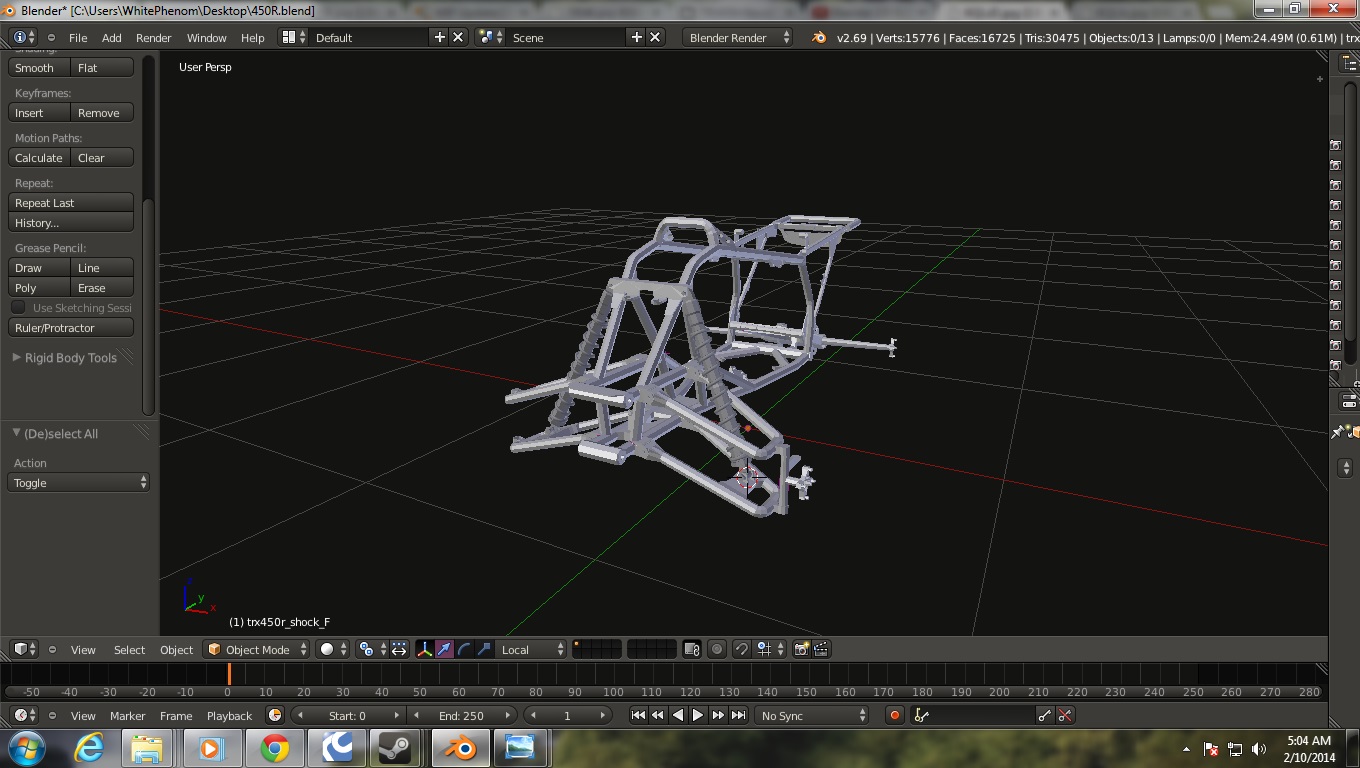Collapse the info header menus
Image resolution: width=1360 pixels, height=768 pixels.
[52, 37]
